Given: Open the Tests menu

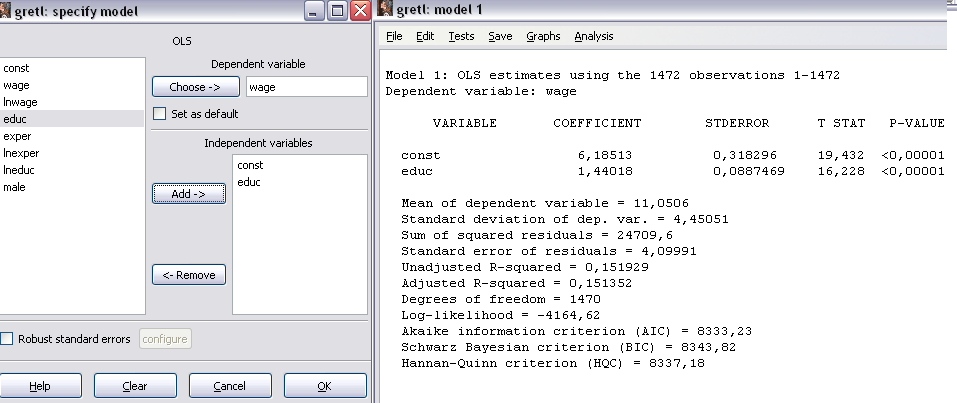Looking at the screenshot, I should [x=461, y=36].
